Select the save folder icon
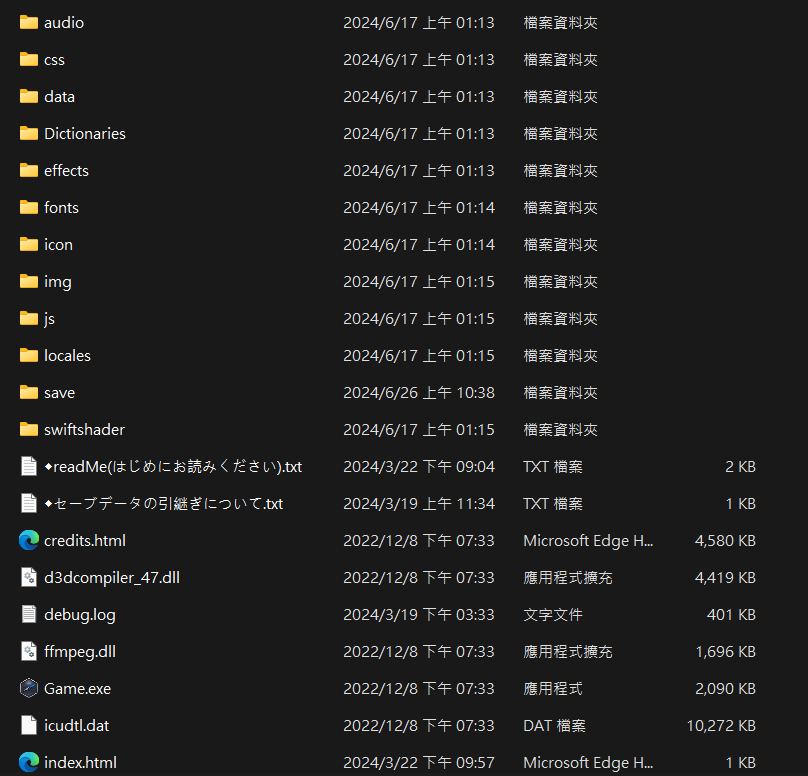 pyautogui.click(x=28, y=392)
